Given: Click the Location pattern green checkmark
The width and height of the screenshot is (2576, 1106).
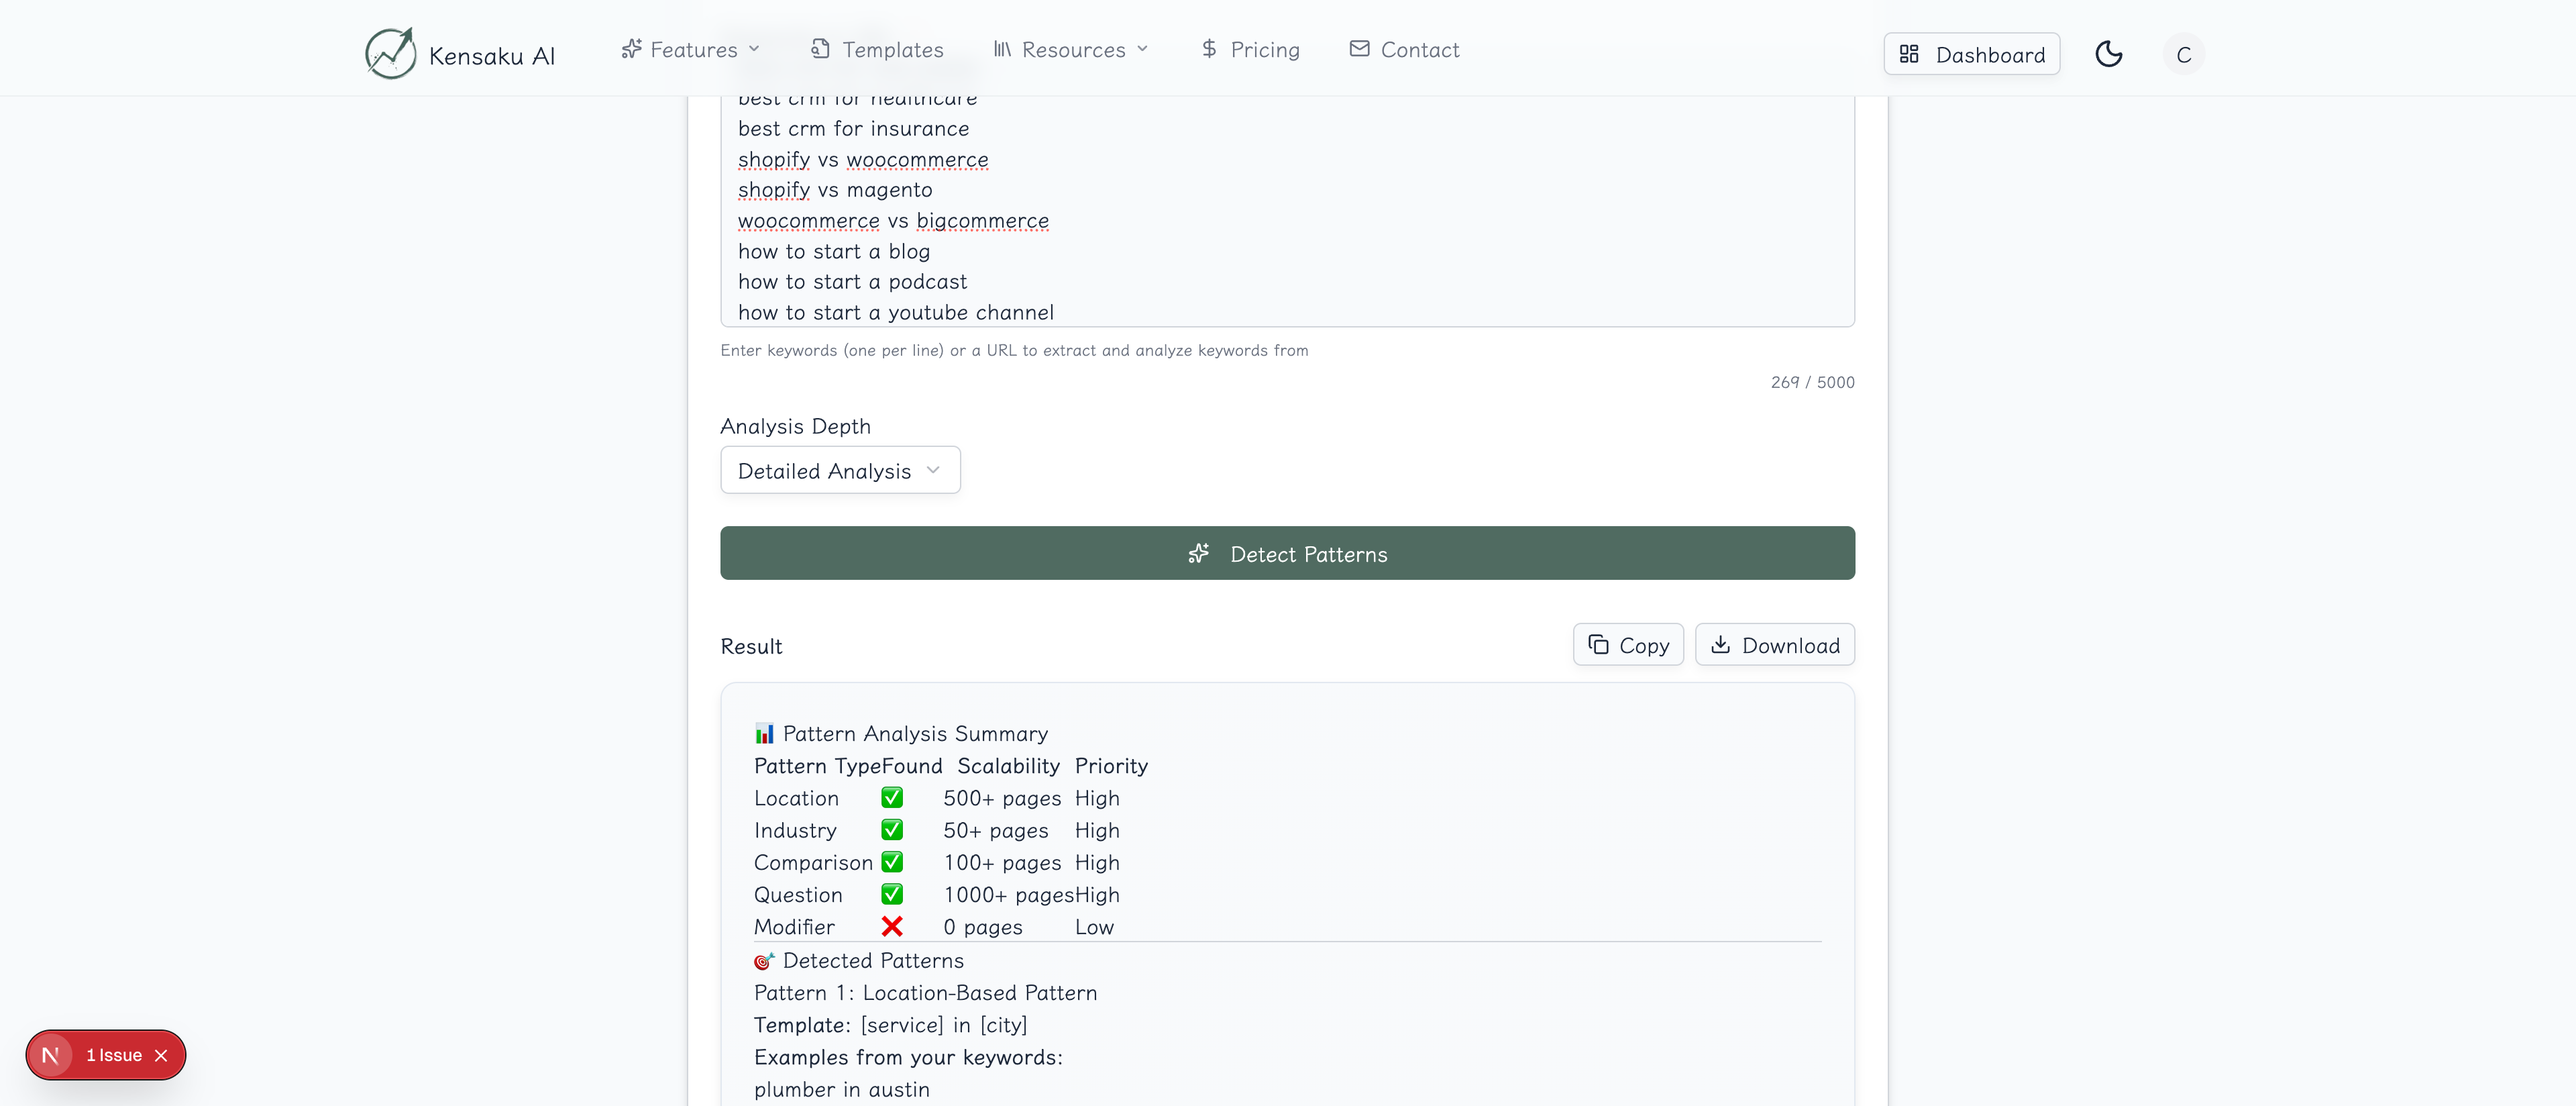Looking at the screenshot, I should (891, 798).
